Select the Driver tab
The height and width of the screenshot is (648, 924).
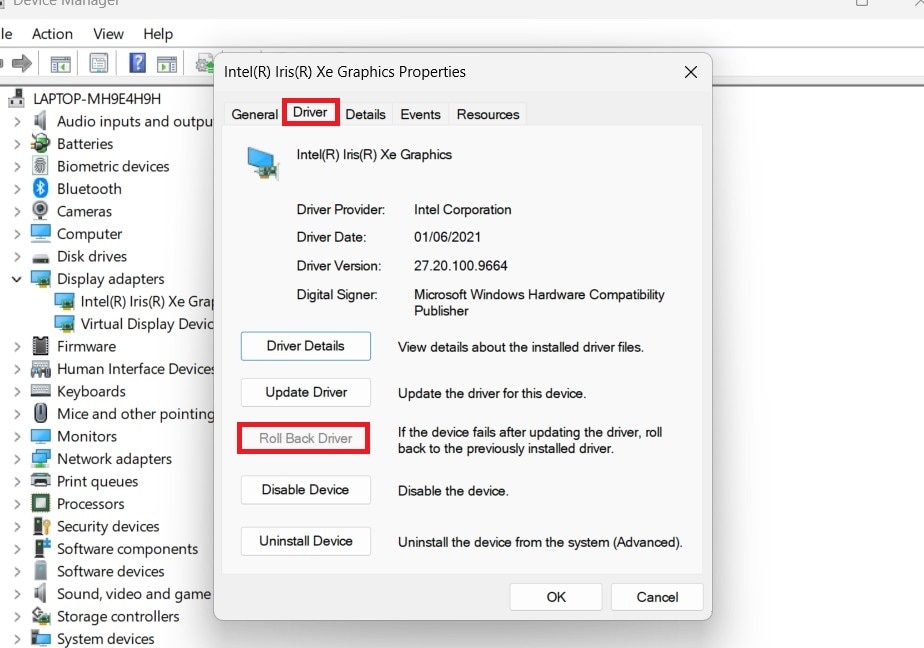coord(310,112)
